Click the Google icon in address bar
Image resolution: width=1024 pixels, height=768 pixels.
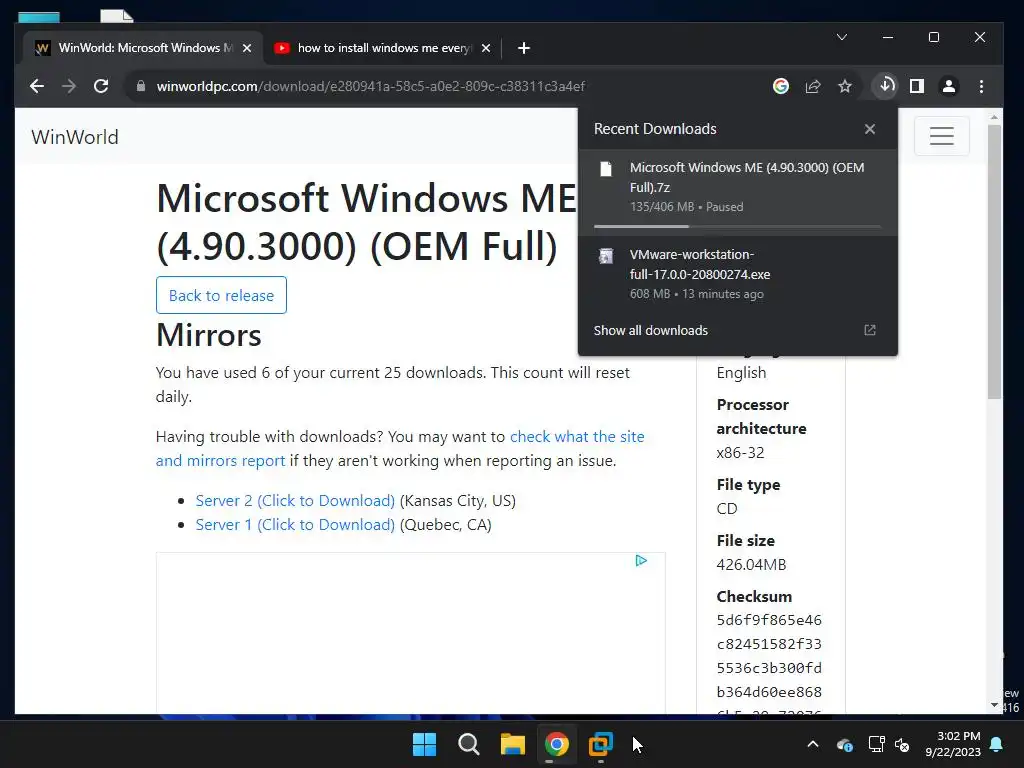tap(780, 86)
